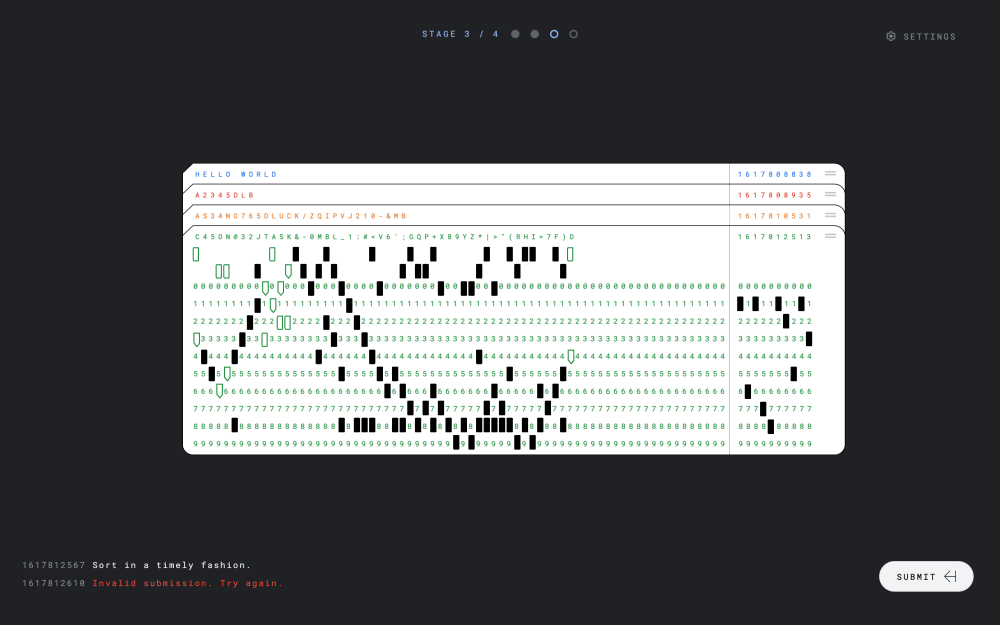
Task: Click the 'Invalid submission. Try again.' message
Action: point(188,583)
